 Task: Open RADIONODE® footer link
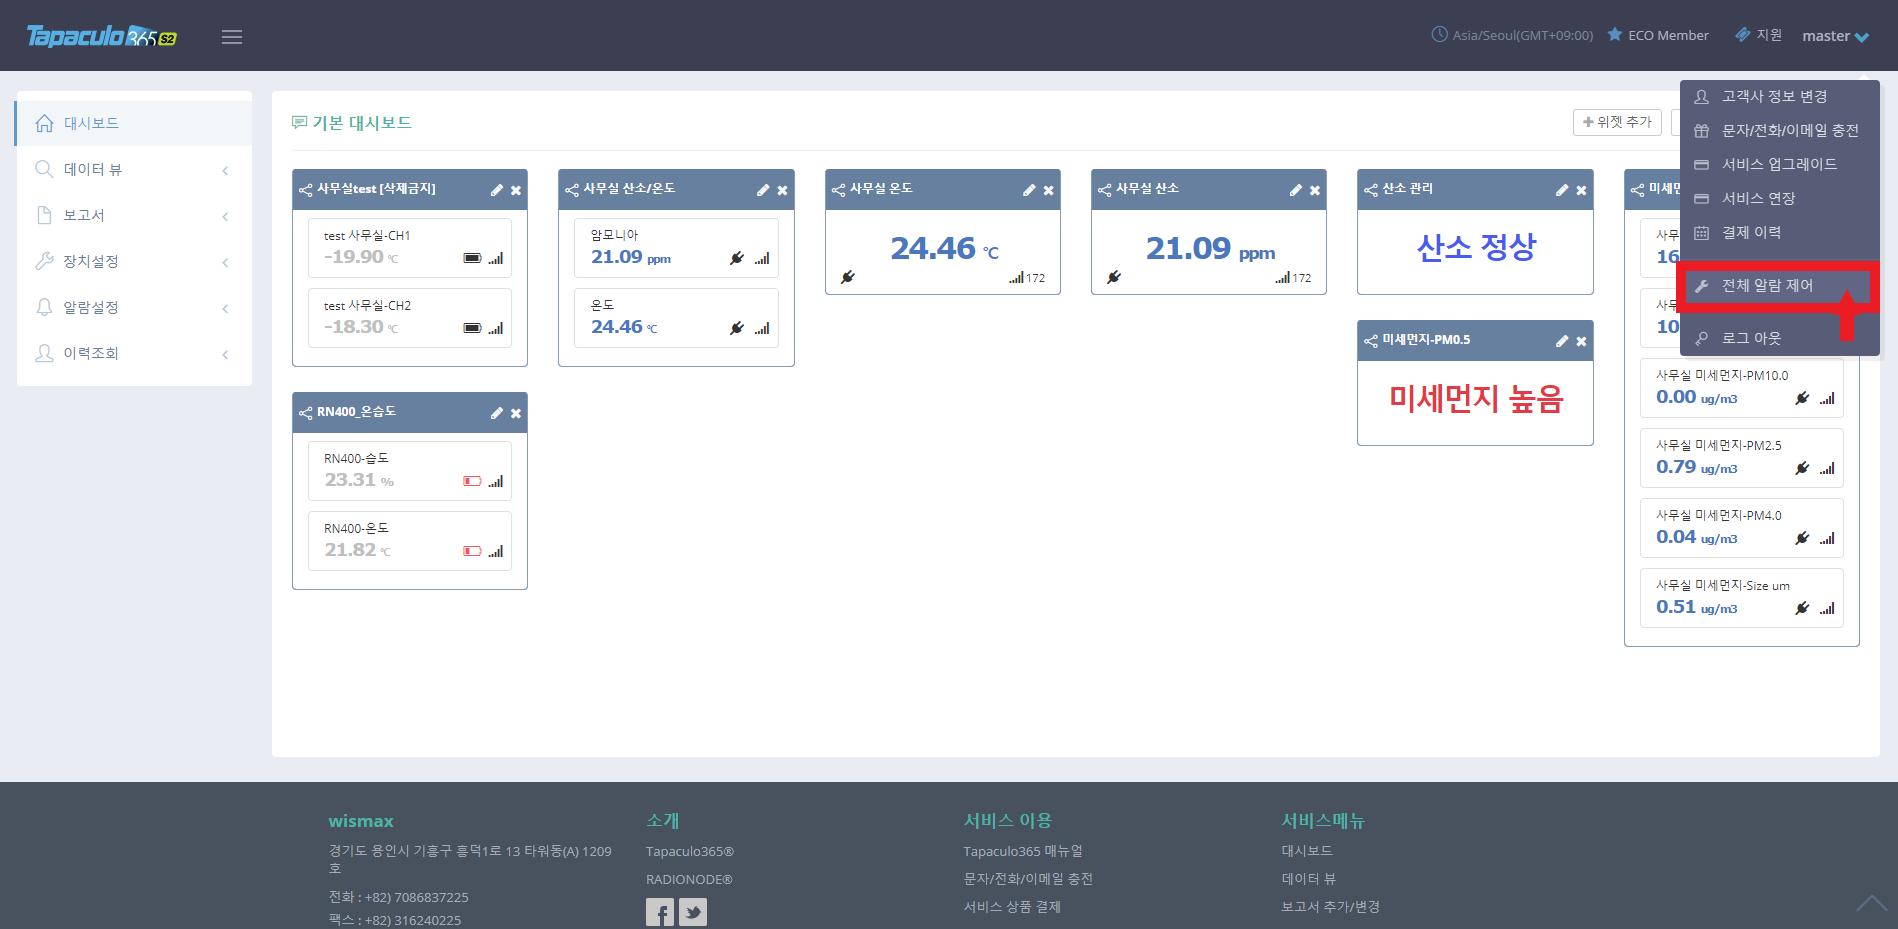click(689, 879)
